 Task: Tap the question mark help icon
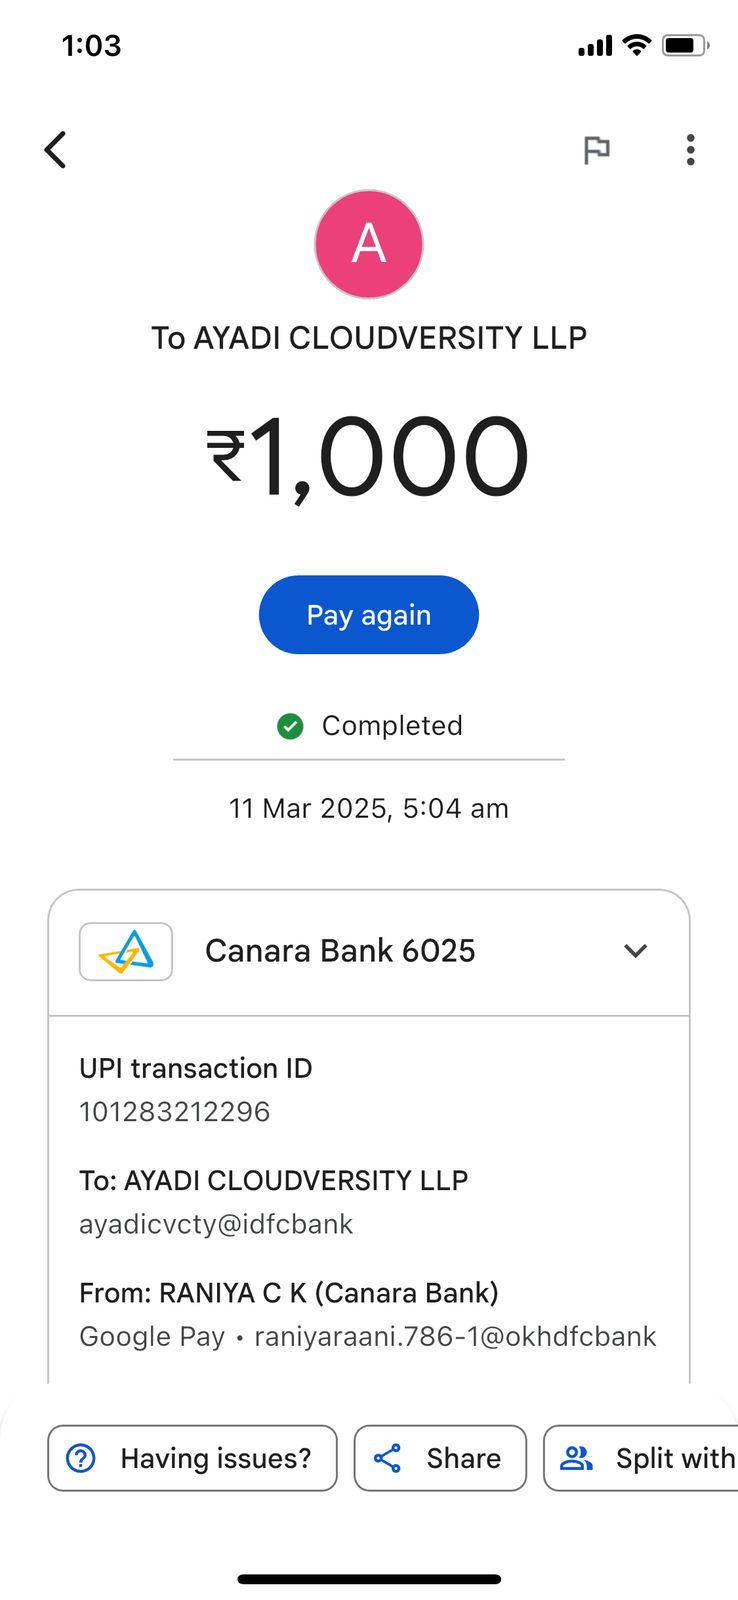point(81,1458)
